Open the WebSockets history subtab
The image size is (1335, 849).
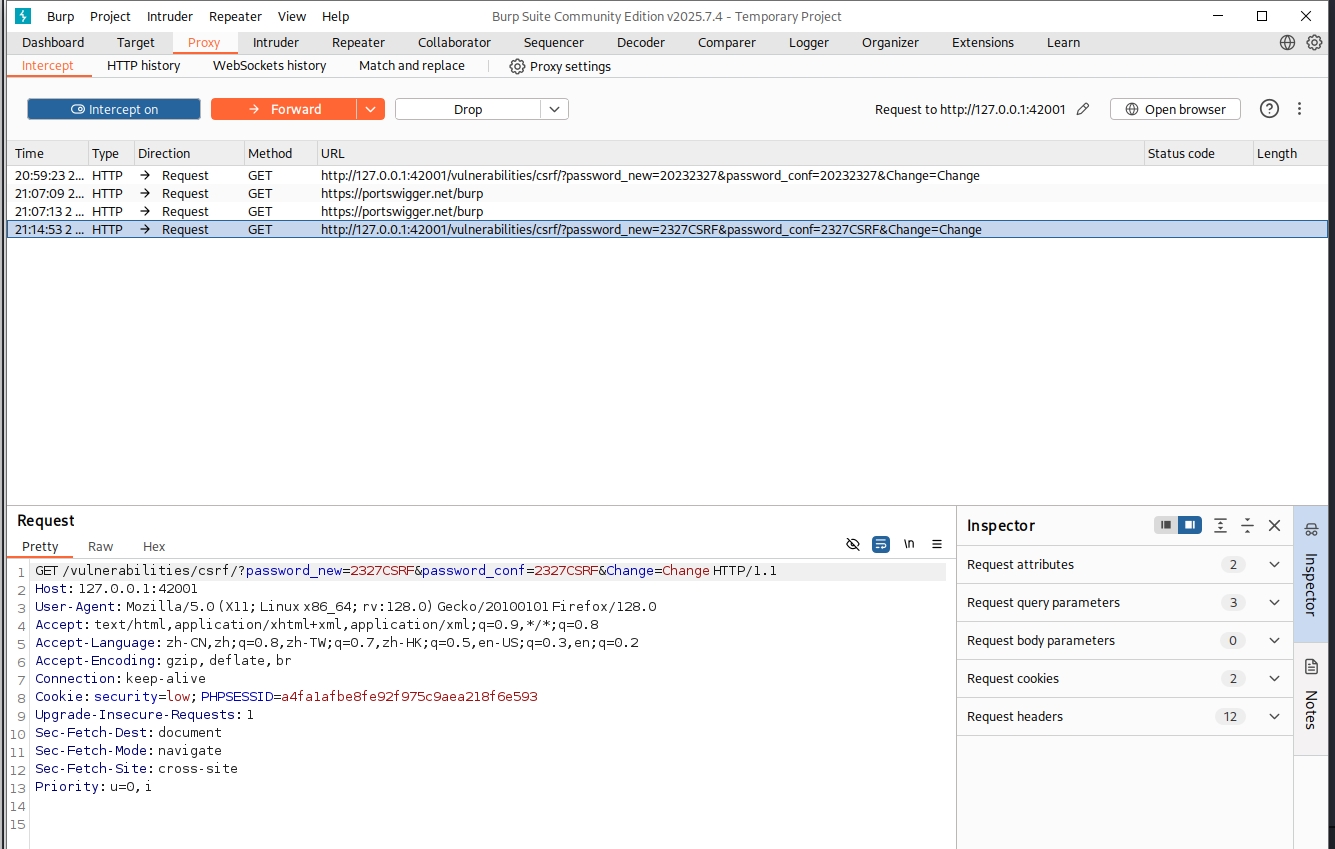click(270, 66)
